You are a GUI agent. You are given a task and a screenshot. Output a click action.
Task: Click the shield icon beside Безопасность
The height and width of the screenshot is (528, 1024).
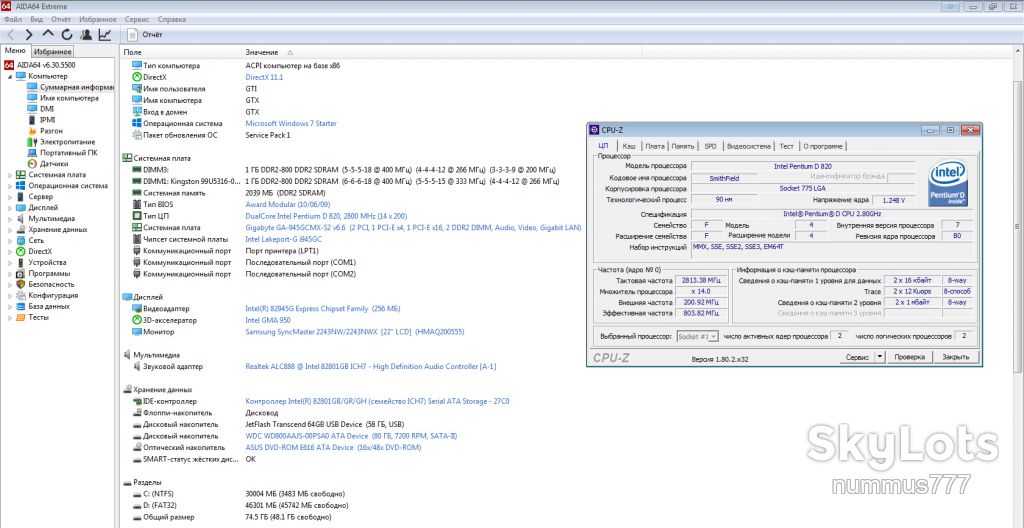tap(21, 284)
